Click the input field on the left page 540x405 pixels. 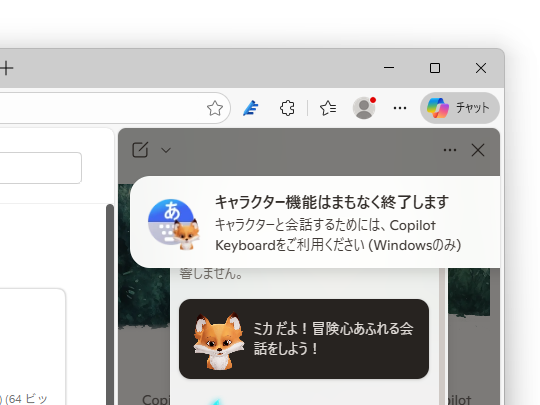(x=41, y=168)
